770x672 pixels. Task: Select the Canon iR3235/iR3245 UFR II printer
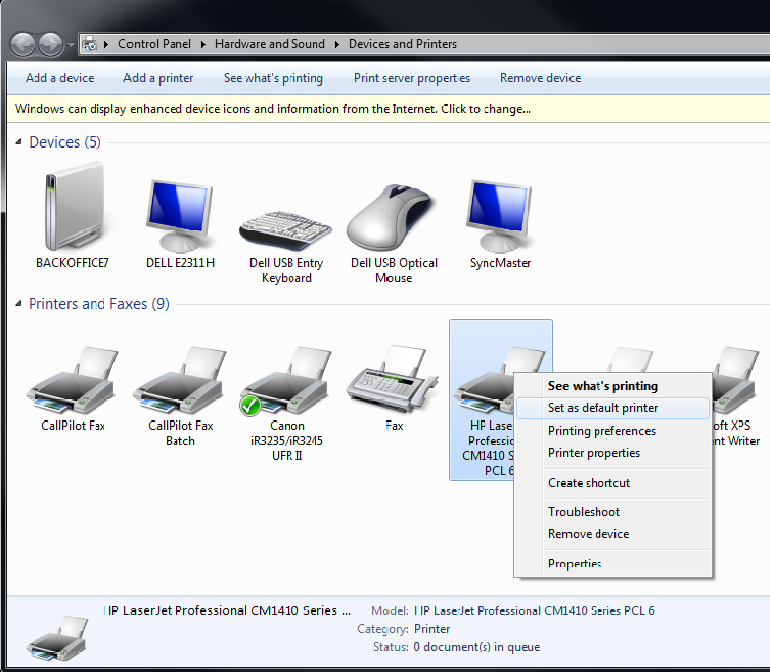coord(286,381)
